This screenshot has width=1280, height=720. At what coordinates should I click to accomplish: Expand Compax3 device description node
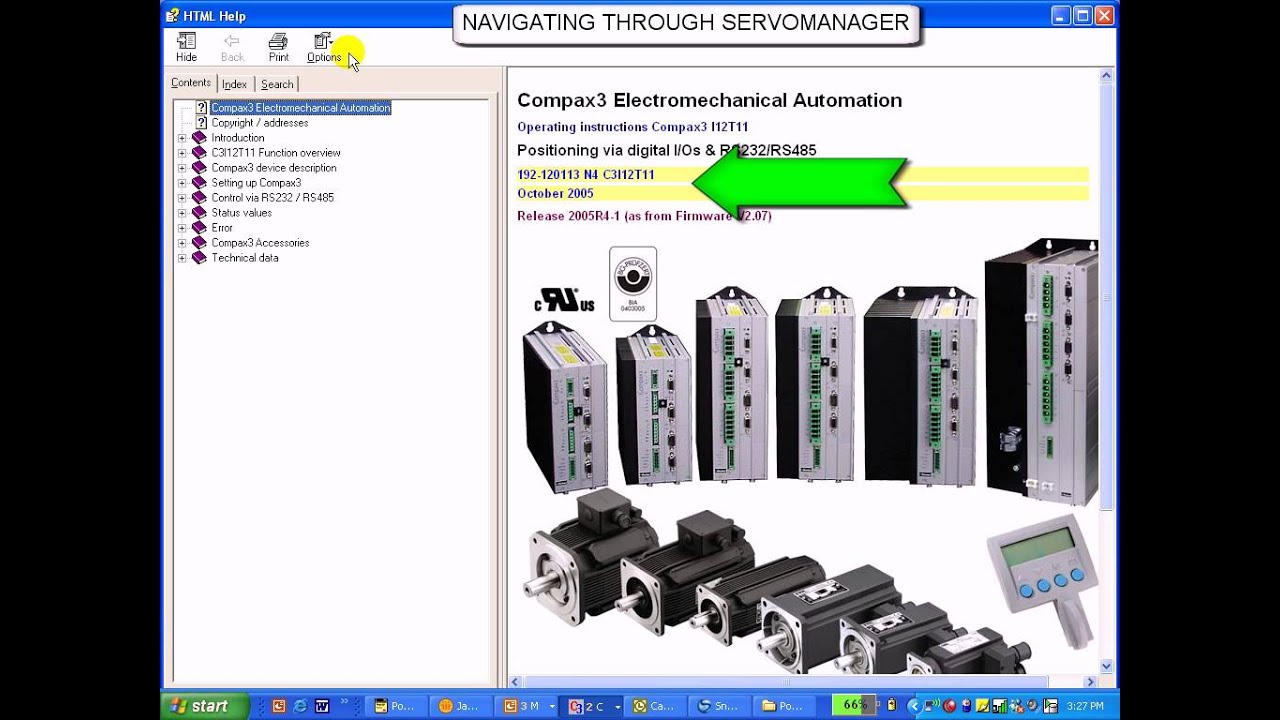pyautogui.click(x=182, y=168)
